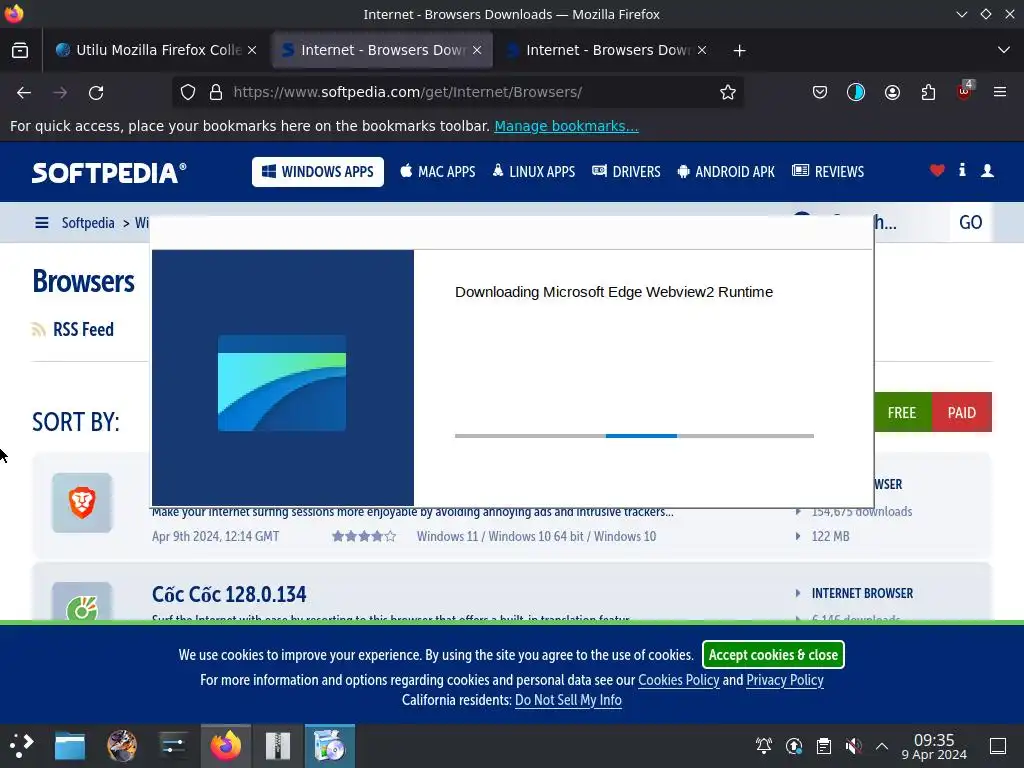1024x768 pixels.
Task: Filter by FREE software
Action: [902, 413]
